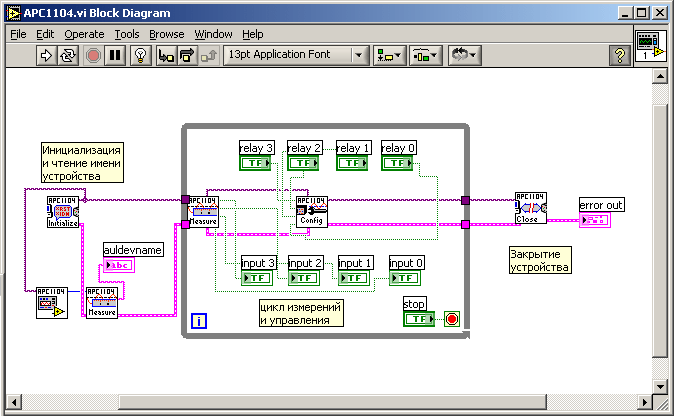Select the APC1104 Initialize VI node
The width and height of the screenshot is (674, 416).
coord(63,212)
